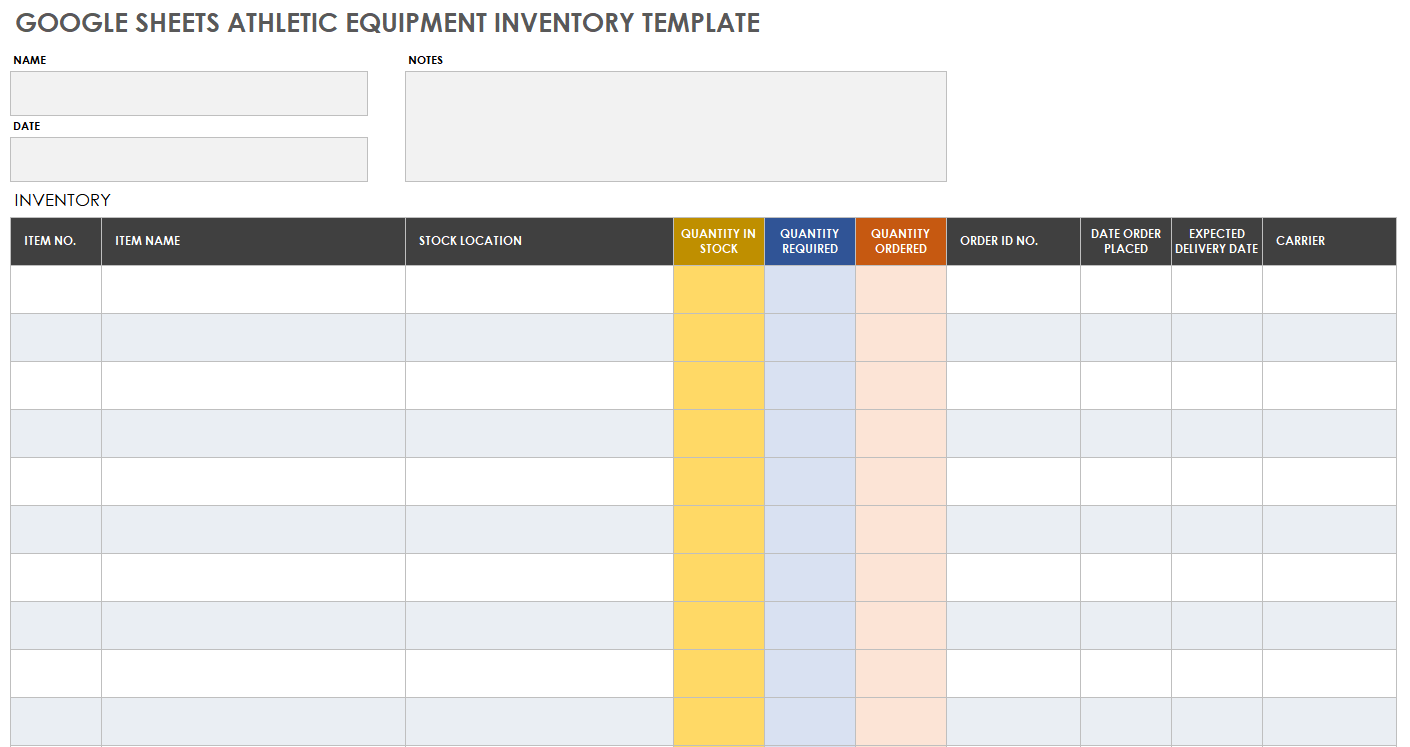Viewport: 1410px width, 747px height.
Task: Select the Carrier column header
Action: 1329,241
